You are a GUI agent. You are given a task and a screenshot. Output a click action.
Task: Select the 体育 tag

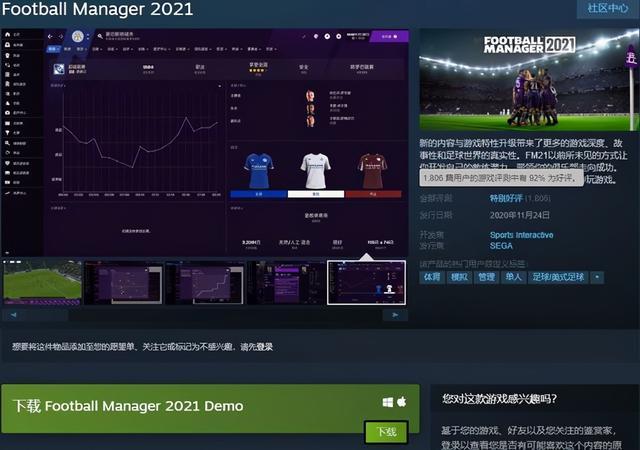click(x=432, y=277)
